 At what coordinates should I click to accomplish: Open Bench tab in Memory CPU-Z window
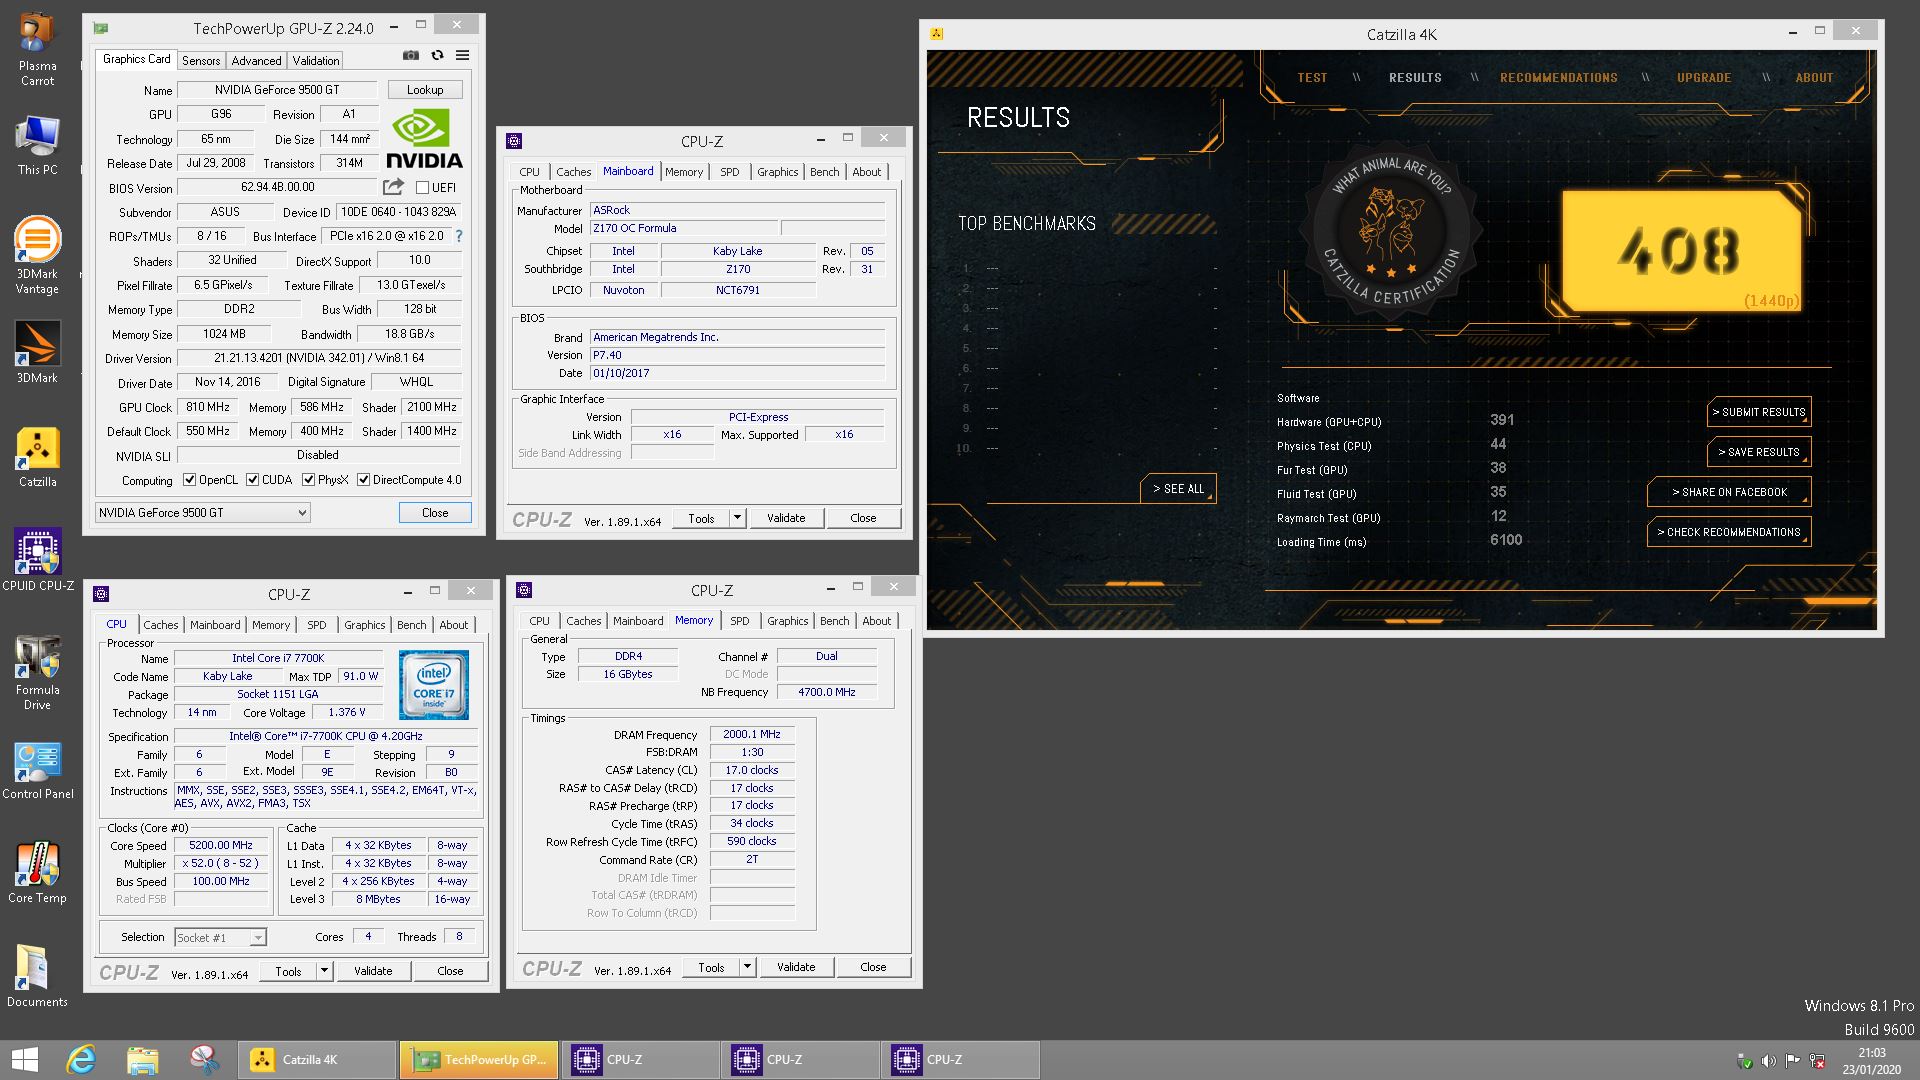pyautogui.click(x=835, y=621)
